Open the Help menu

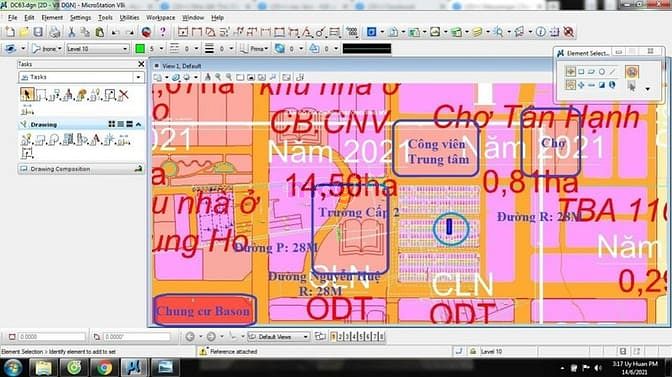[218, 18]
